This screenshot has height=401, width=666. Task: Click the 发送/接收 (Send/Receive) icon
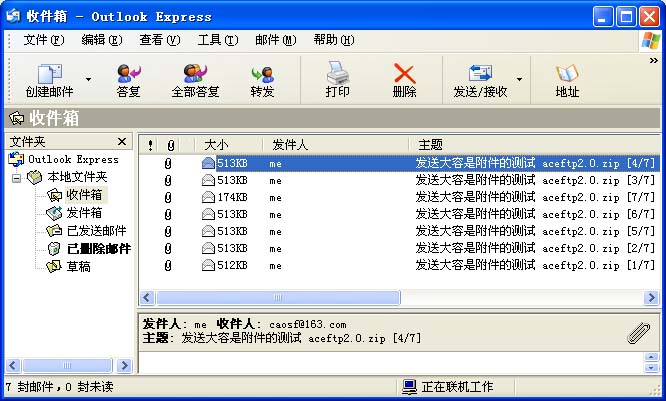(x=480, y=74)
